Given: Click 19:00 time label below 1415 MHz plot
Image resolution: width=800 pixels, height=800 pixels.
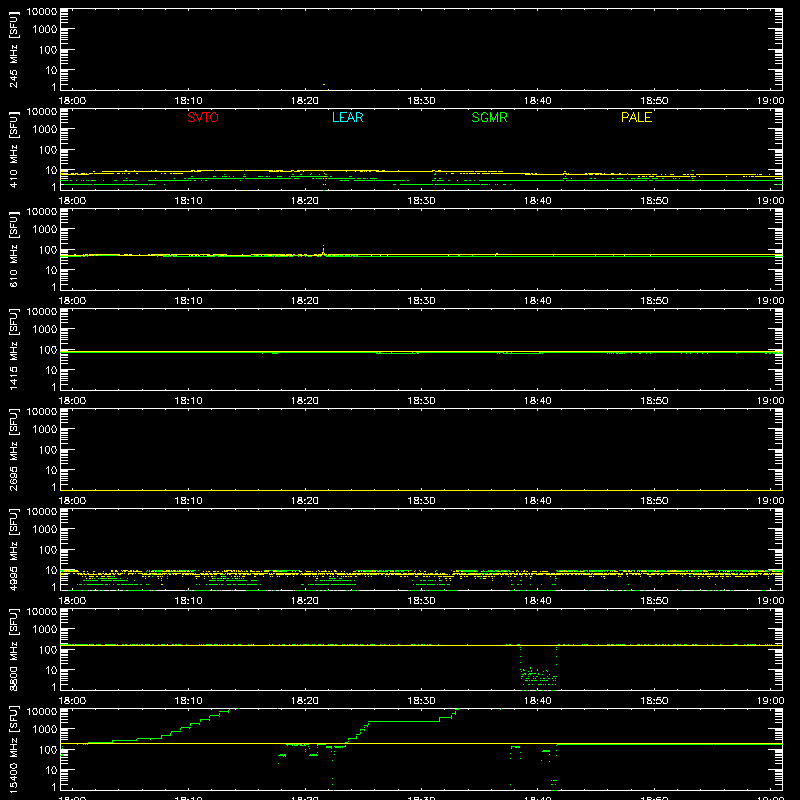Looking at the screenshot, I should point(770,401).
